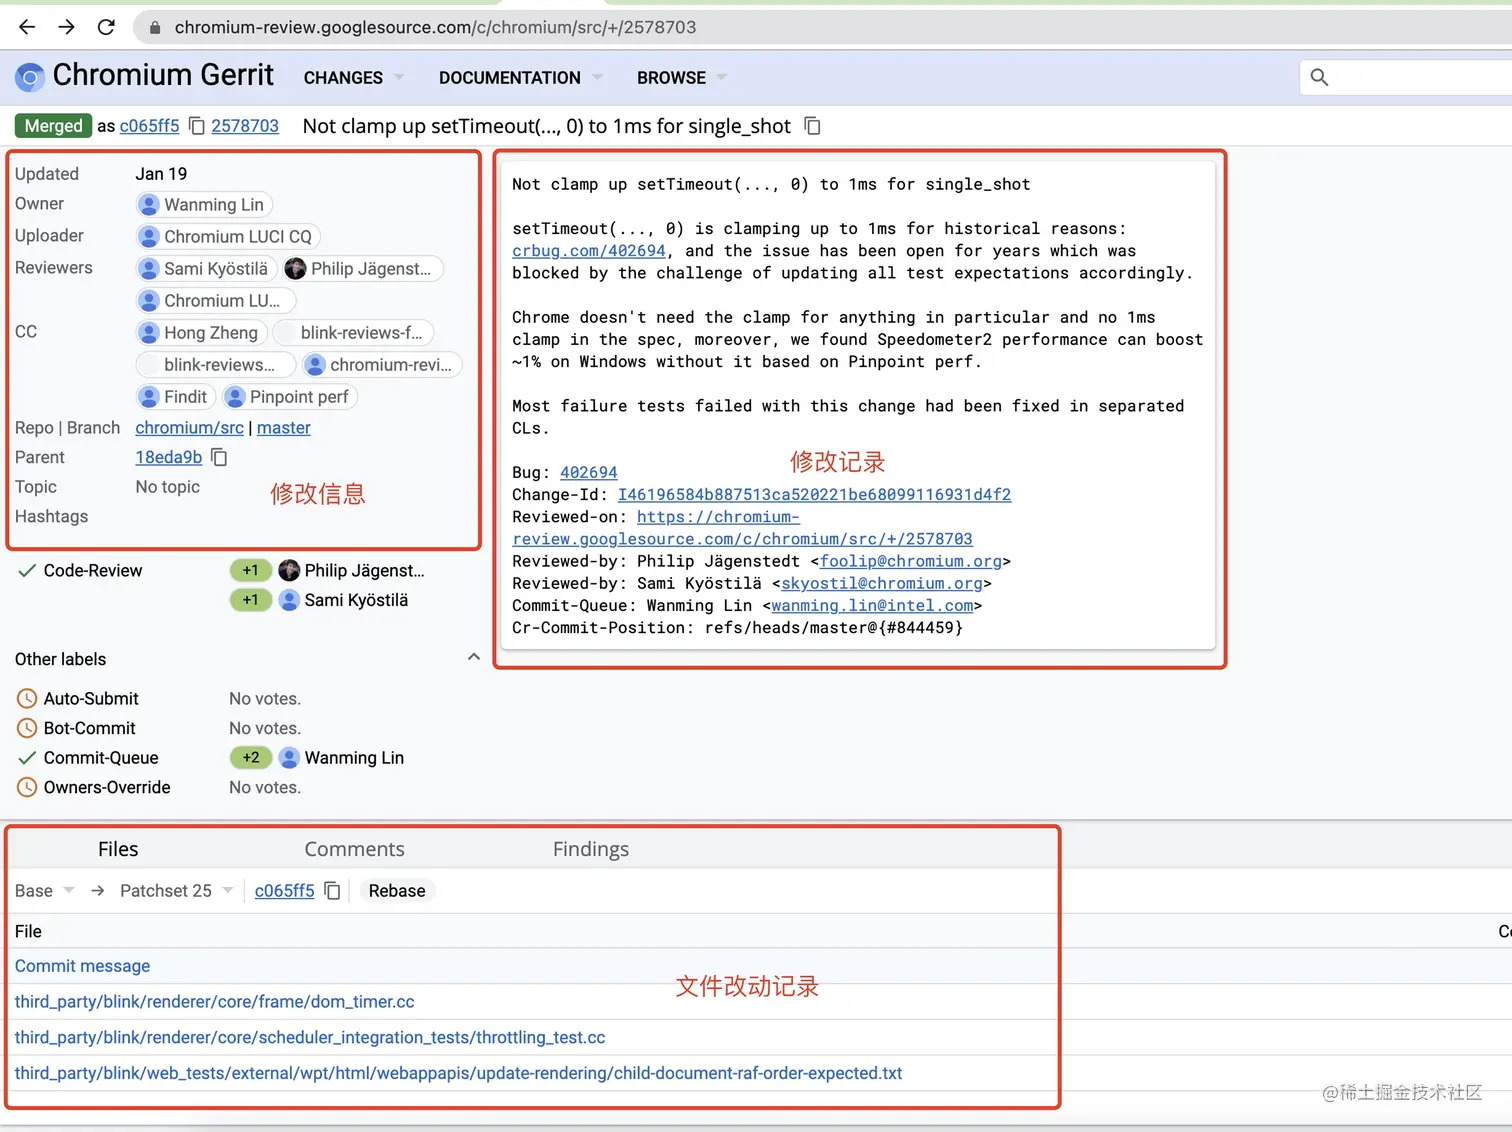Copy parent hash 18eda9b icon
Image resolution: width=1512 pixels, height=1132 pixels.
click(220, 457)
